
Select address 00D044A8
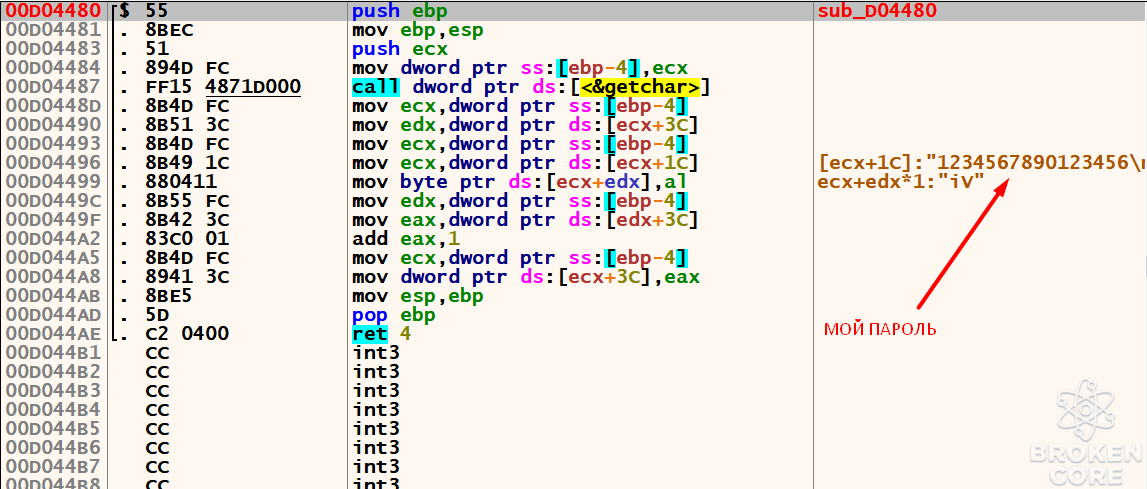pos(53,278)
